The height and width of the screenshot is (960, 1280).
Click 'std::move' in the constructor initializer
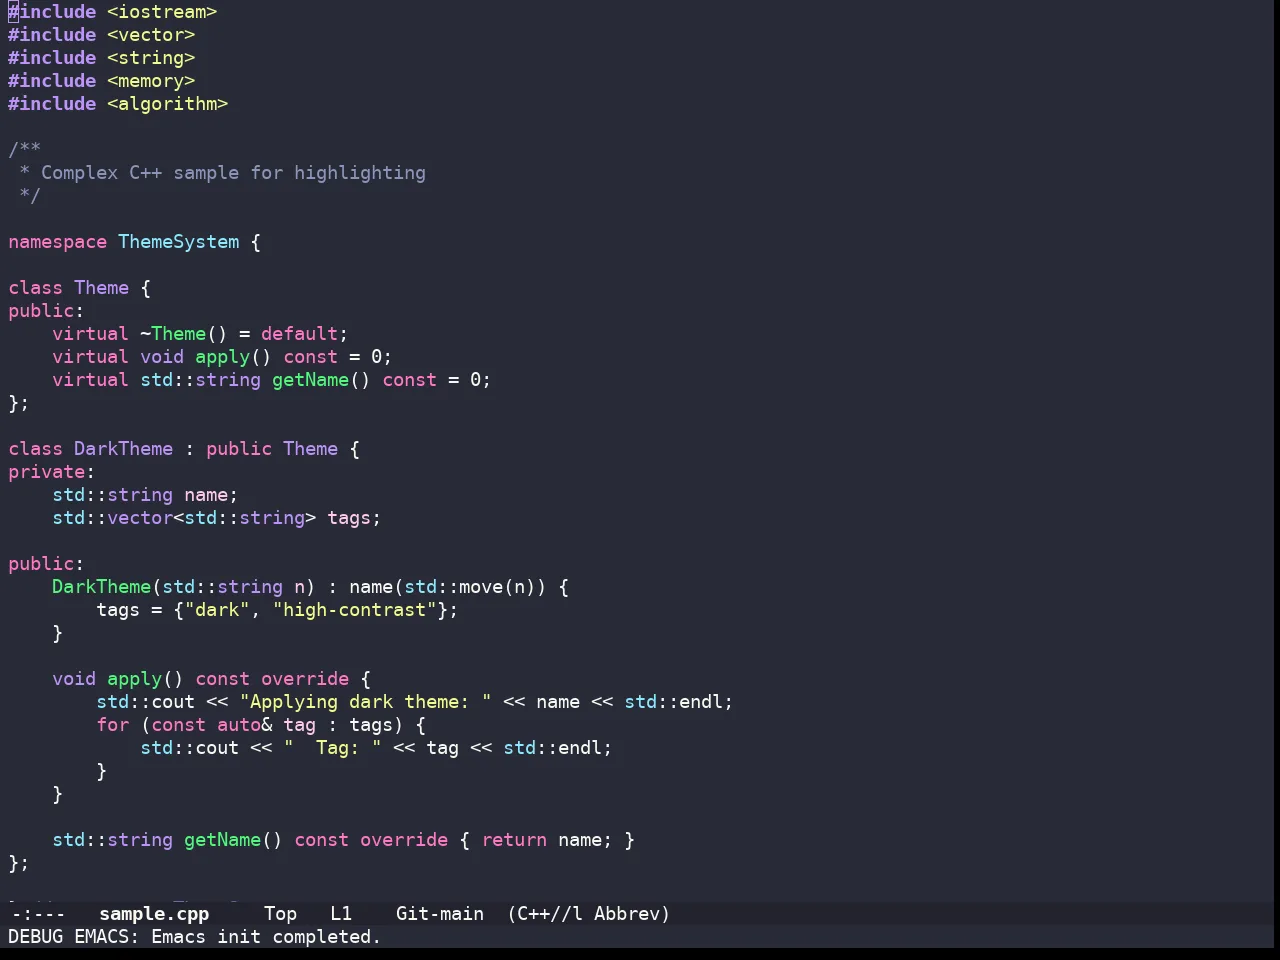(x=453, y=587)
